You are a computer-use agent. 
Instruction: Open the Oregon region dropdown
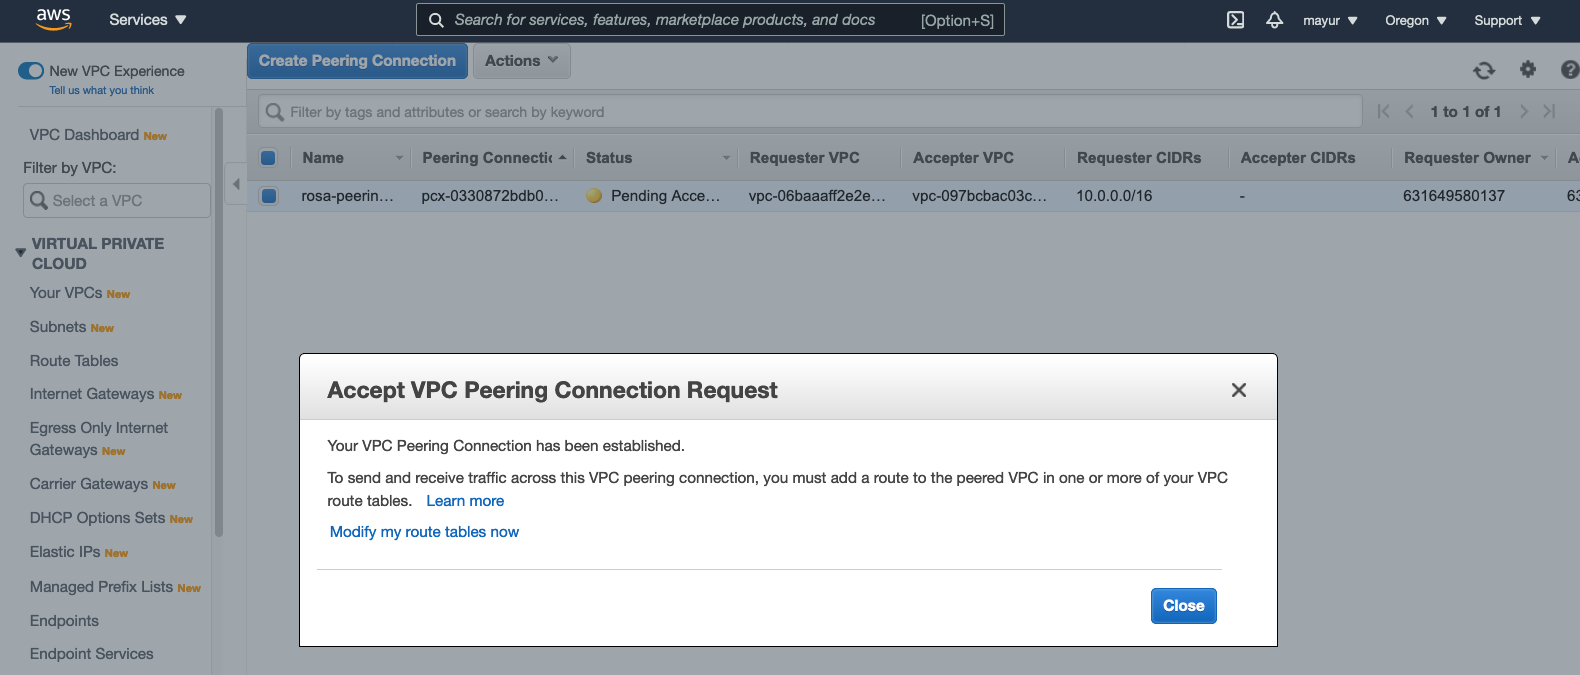1415,20
